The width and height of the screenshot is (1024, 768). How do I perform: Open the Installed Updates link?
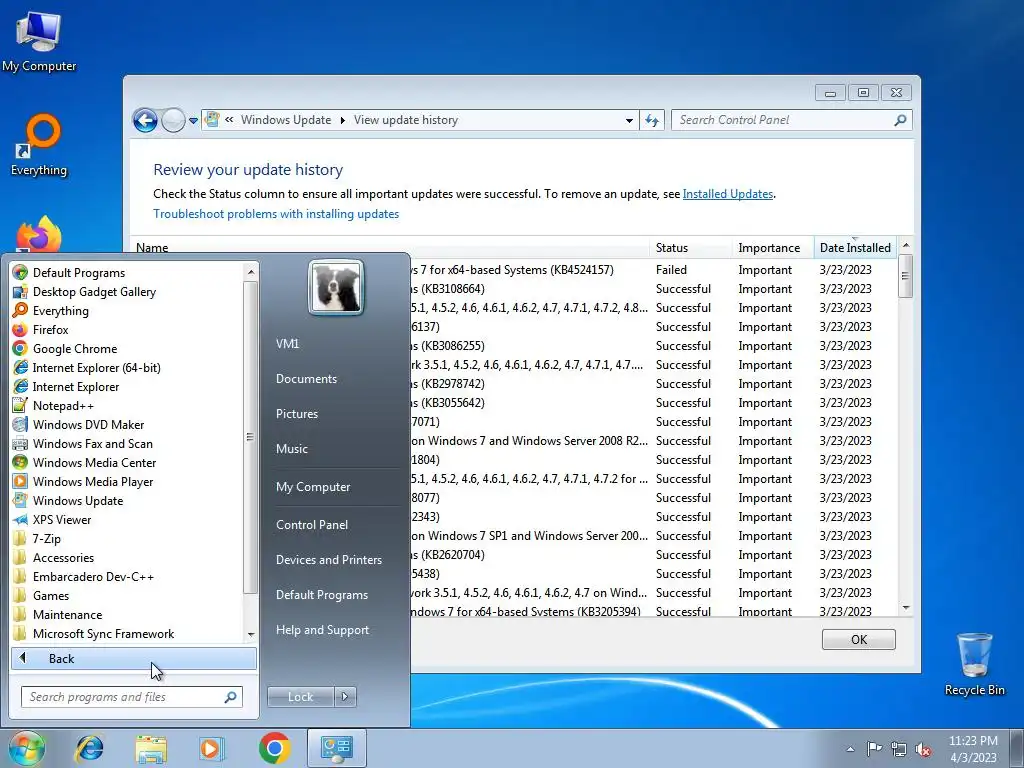728,194
